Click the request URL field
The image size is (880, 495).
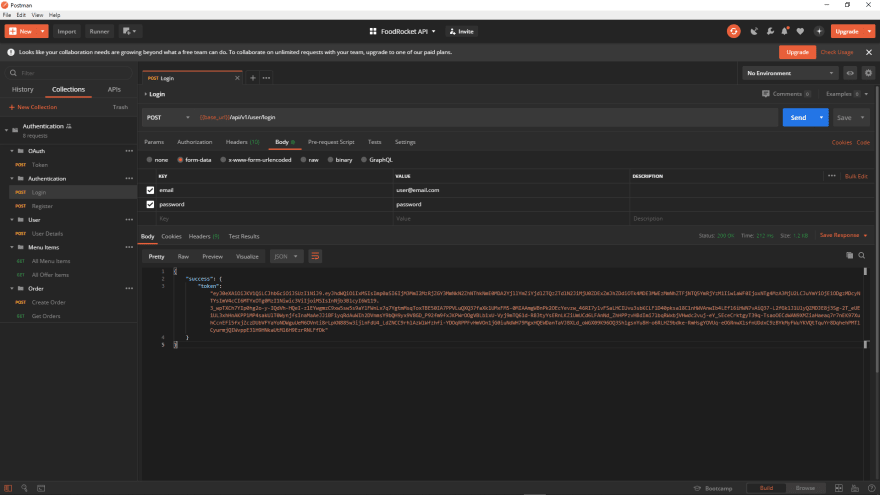[487, 117]
